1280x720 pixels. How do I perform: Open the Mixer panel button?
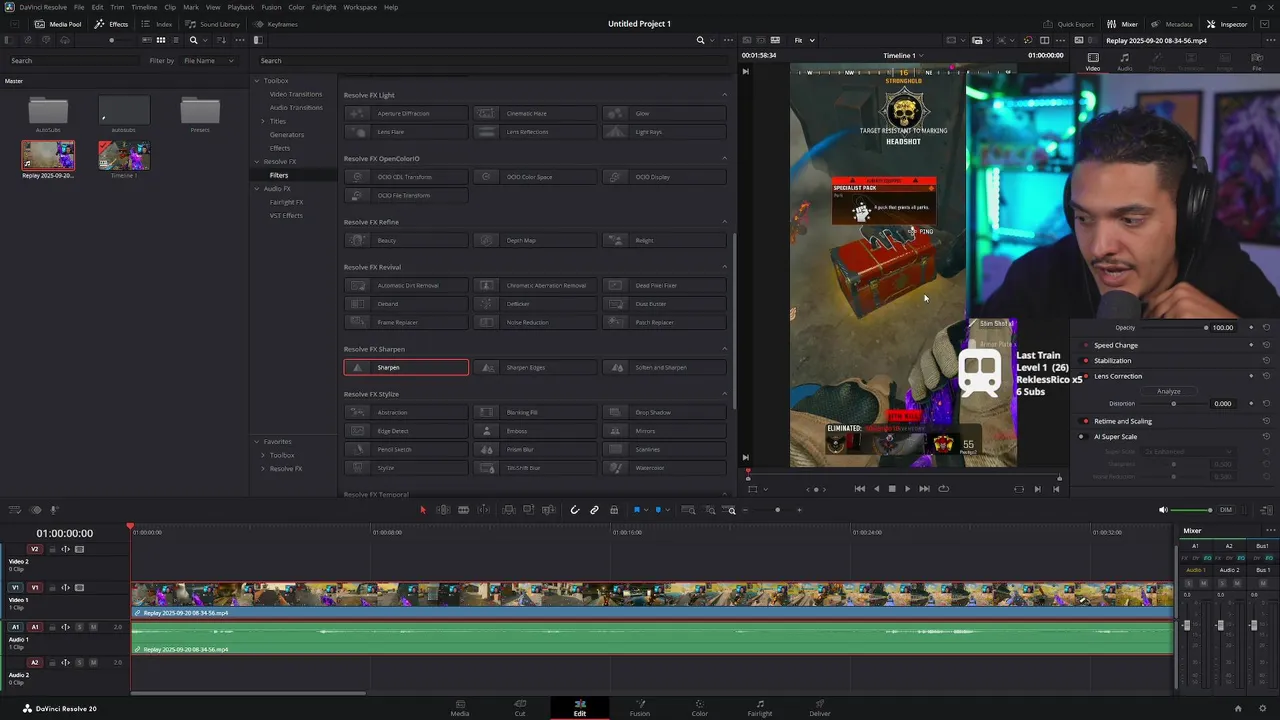(1122, 24)
